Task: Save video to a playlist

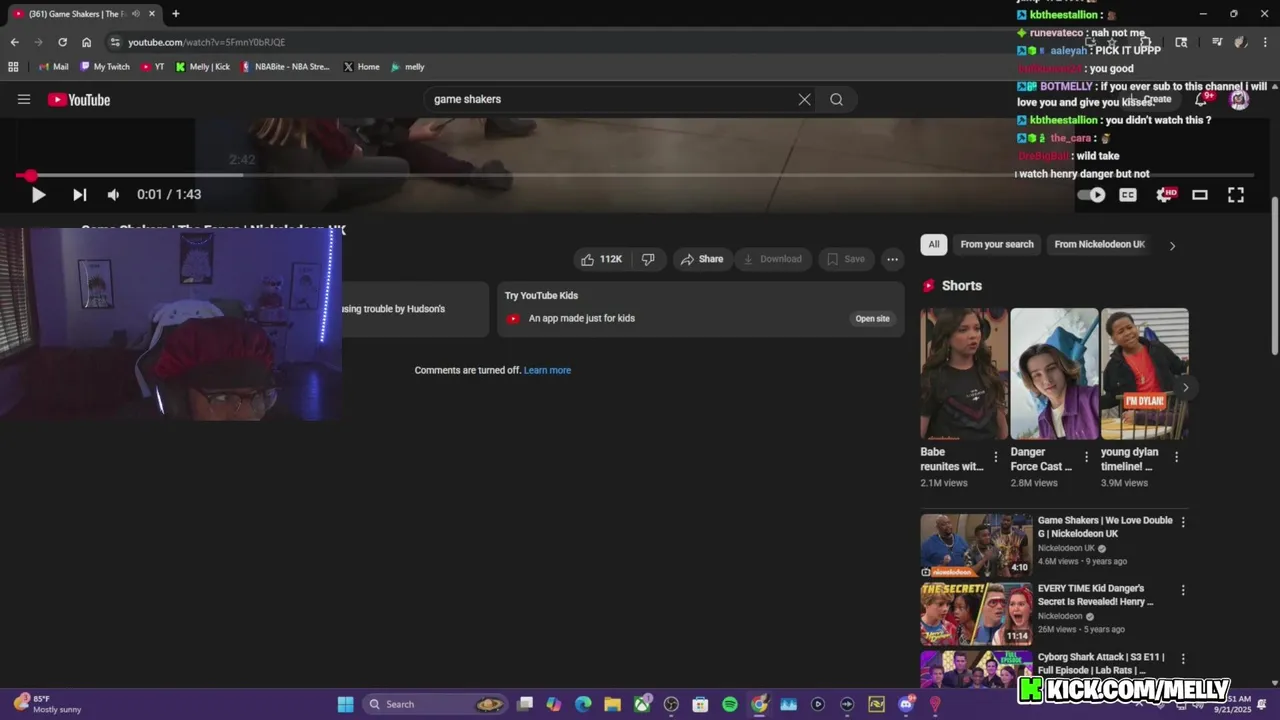Action: [x=846, y=259]
